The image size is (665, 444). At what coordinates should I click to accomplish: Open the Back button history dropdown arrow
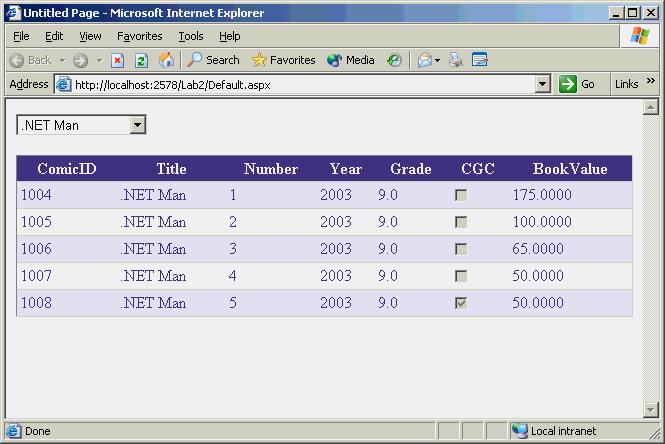tap(62, 61)
